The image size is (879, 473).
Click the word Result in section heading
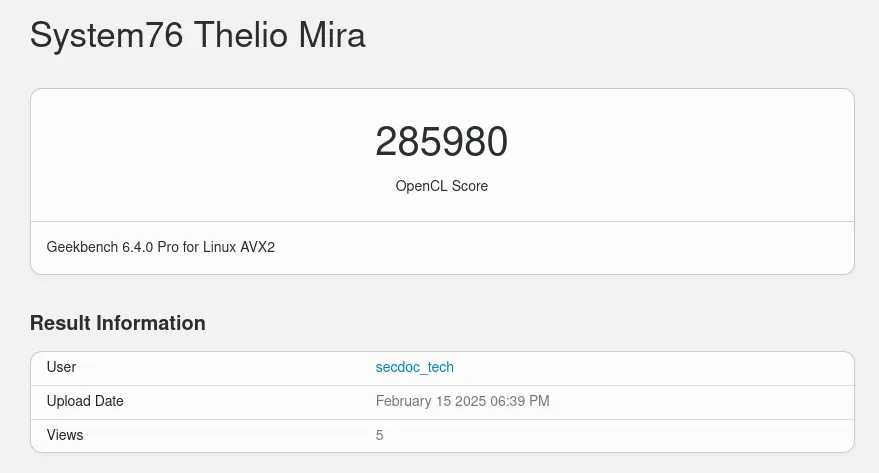60,323
